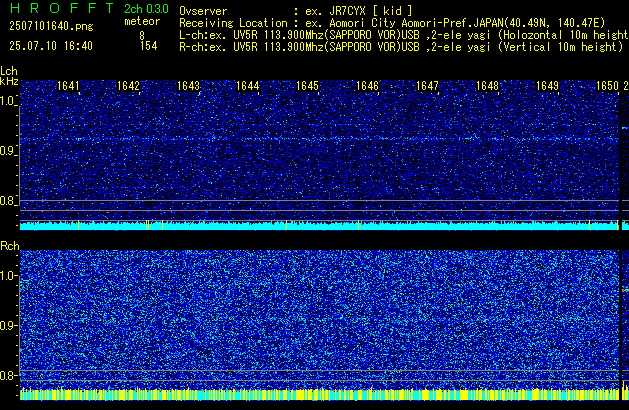Select the 1644 time marker
The height and width of the screenshot is (410, 629).
coord(248,86)
